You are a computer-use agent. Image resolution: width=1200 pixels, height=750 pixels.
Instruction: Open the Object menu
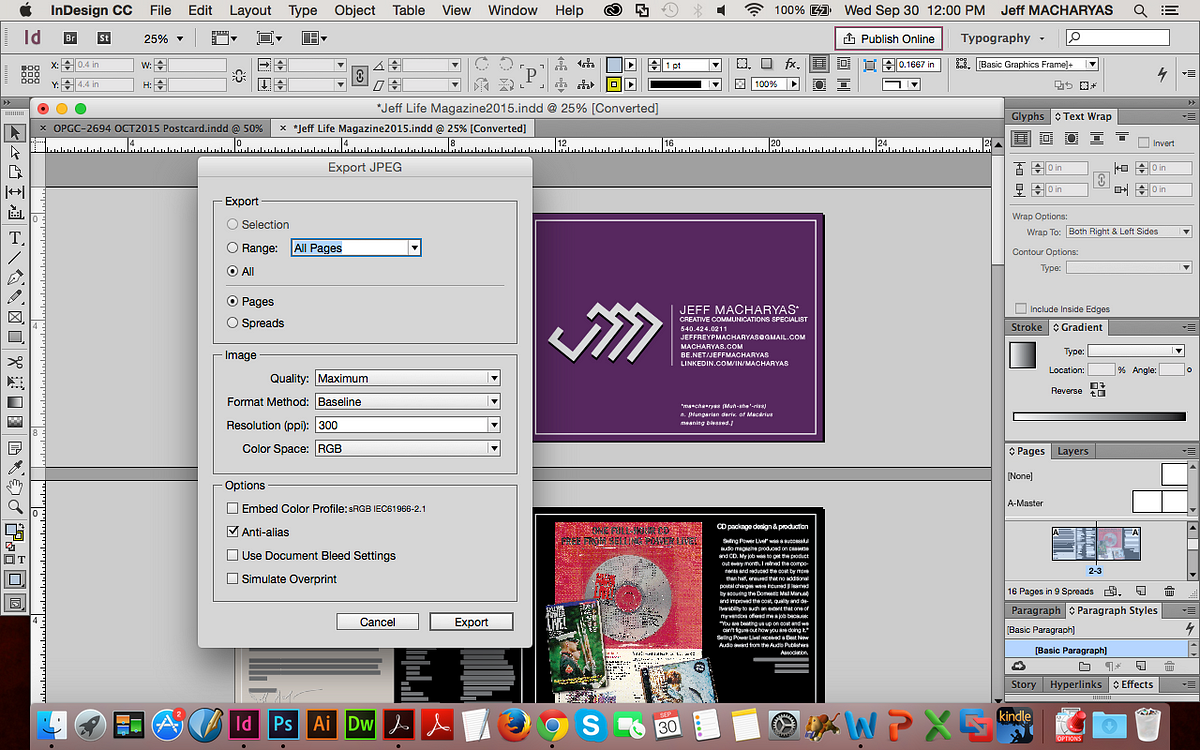tap(355, 10)
